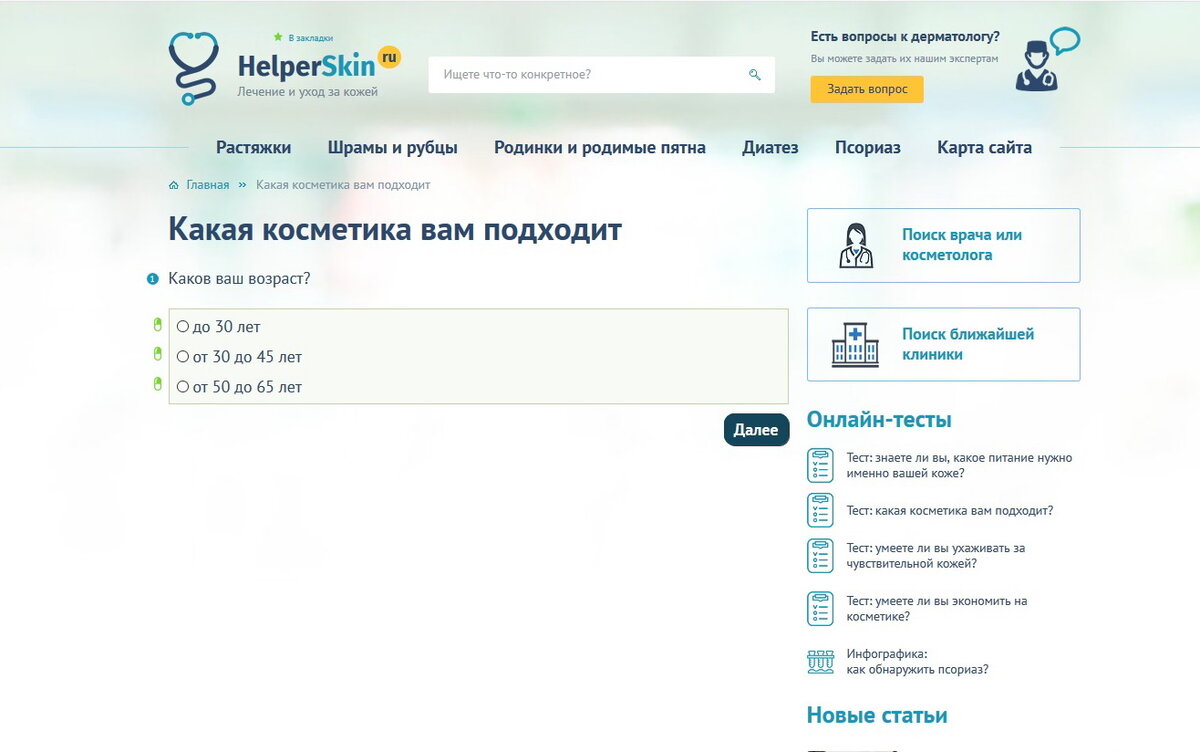Focus the 'Ищете что-то конкретное?' search field
The image size is (1200, 752).
pos(590,75)
